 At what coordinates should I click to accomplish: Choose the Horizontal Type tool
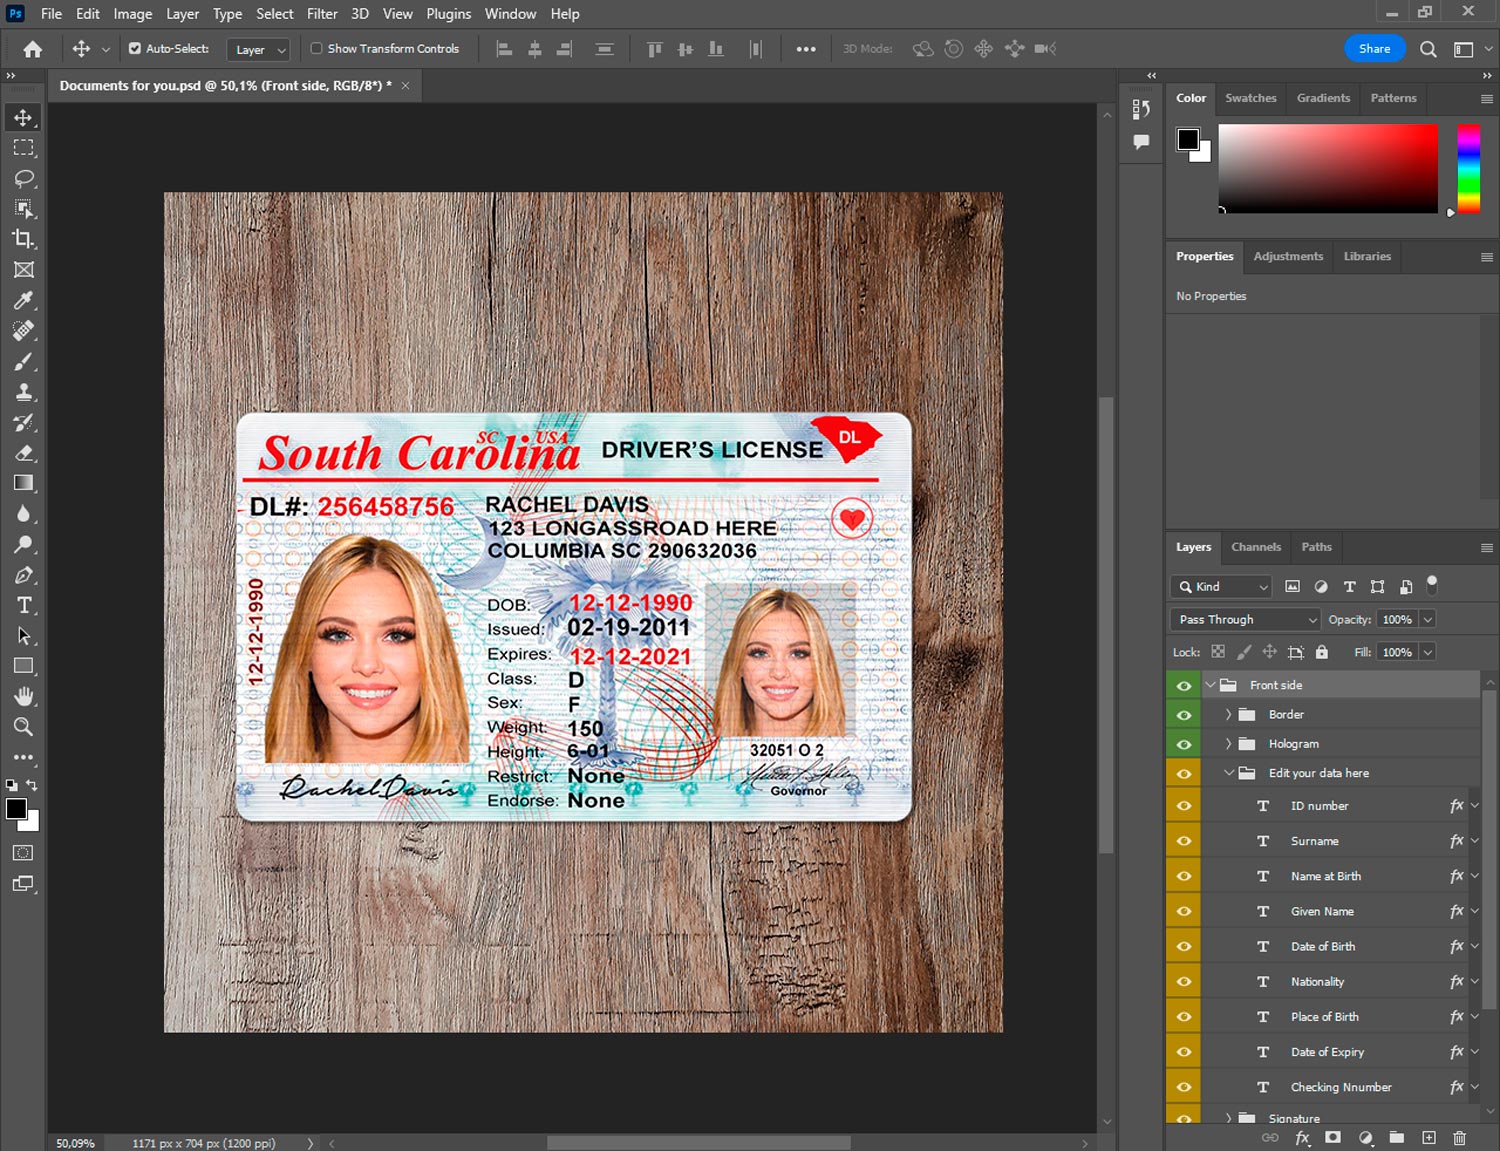coord(23,605)
